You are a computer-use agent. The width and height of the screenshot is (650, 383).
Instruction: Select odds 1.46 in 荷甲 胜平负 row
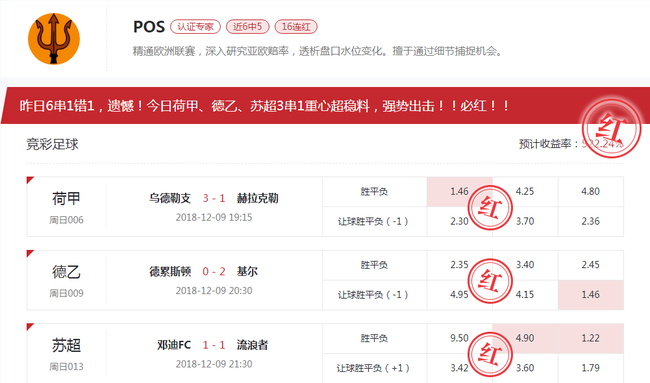tap(460, 192)
